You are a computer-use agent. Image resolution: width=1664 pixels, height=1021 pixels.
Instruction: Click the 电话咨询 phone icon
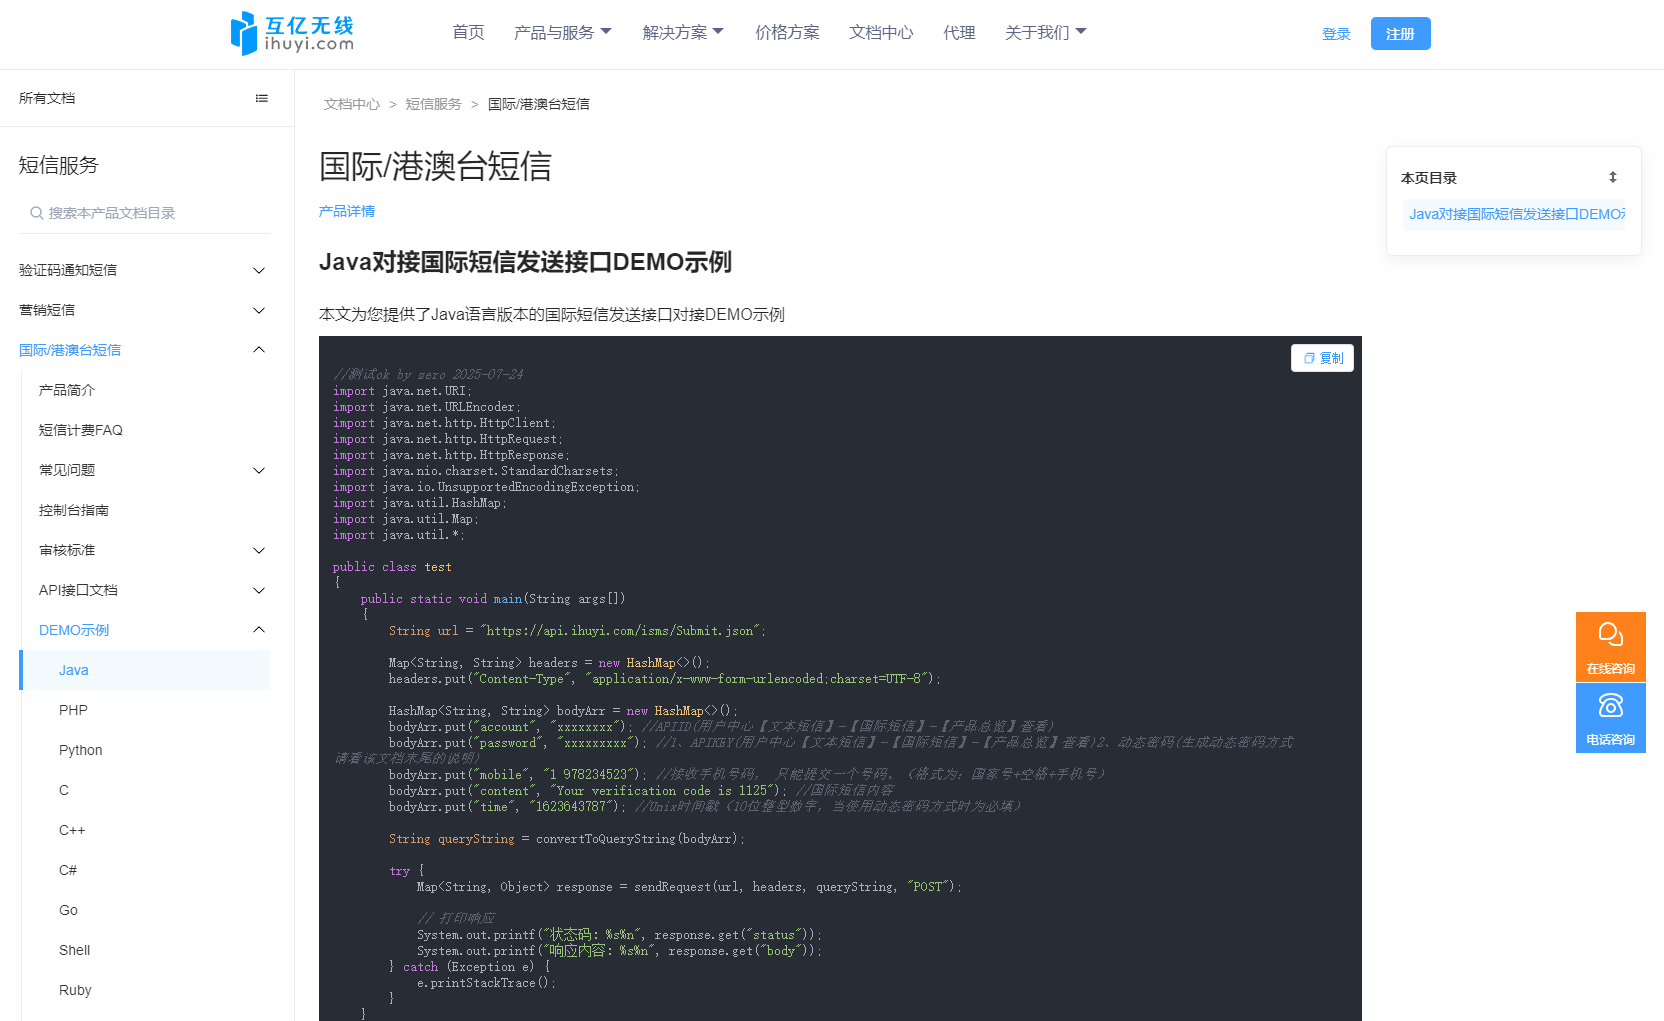click(x=1610, y=706)
